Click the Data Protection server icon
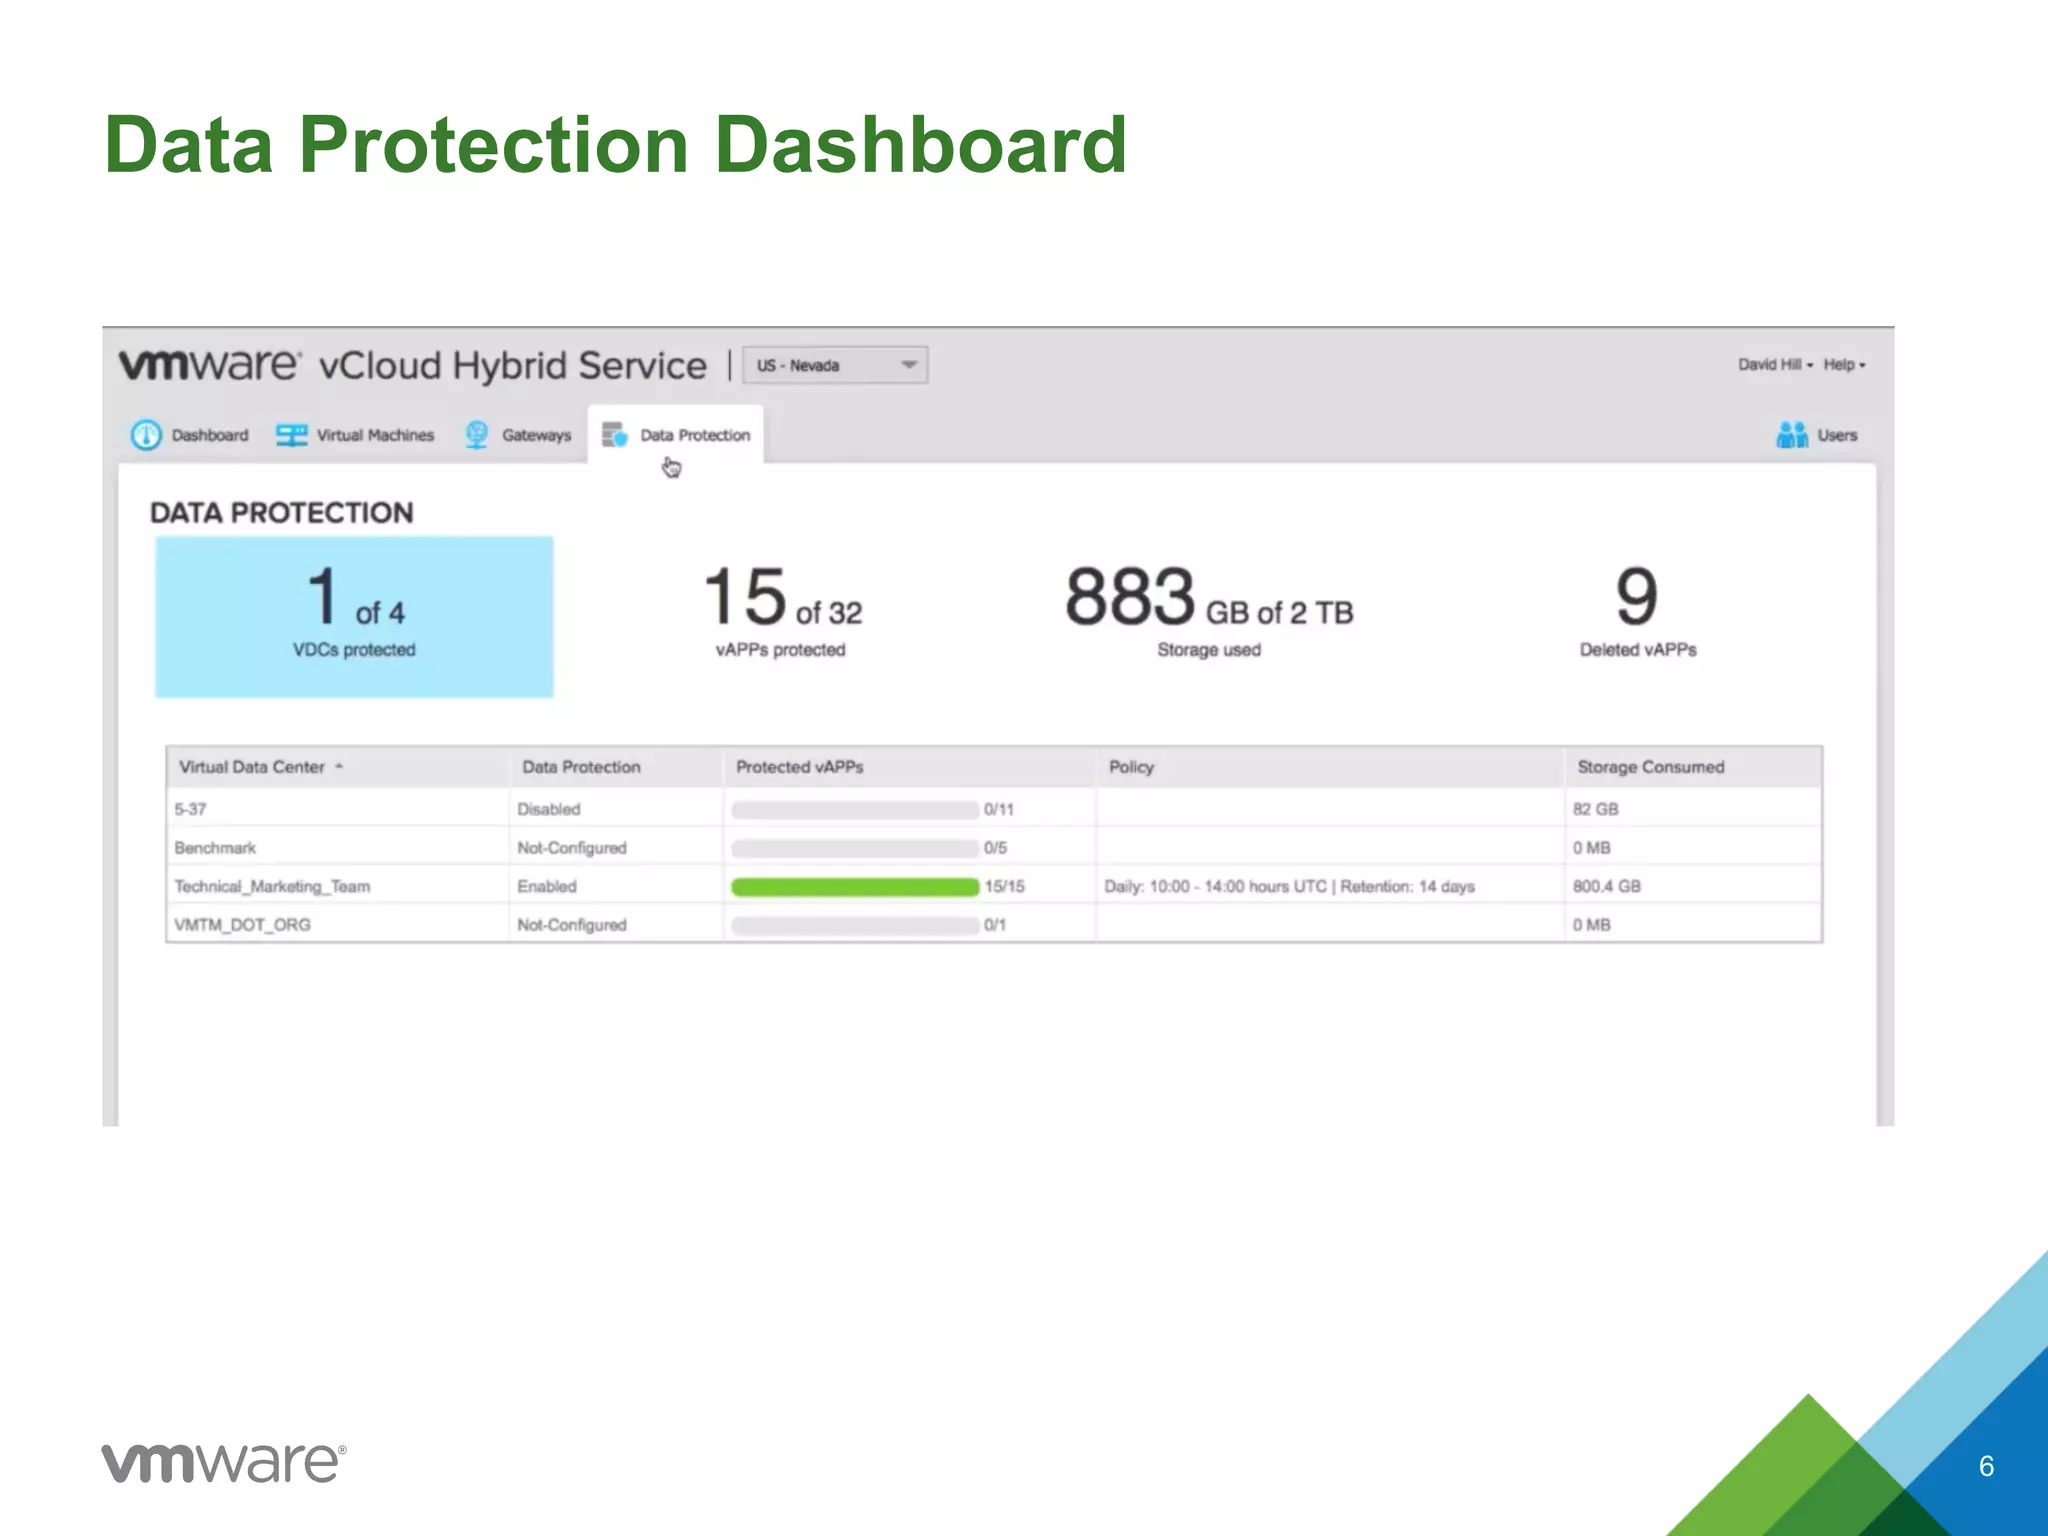2048x1536 pixels. [x=615, y=435]
